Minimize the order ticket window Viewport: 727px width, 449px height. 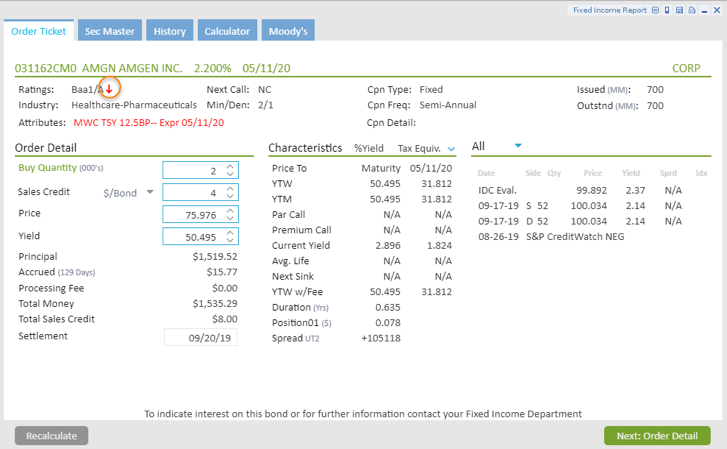pos(704,11)
